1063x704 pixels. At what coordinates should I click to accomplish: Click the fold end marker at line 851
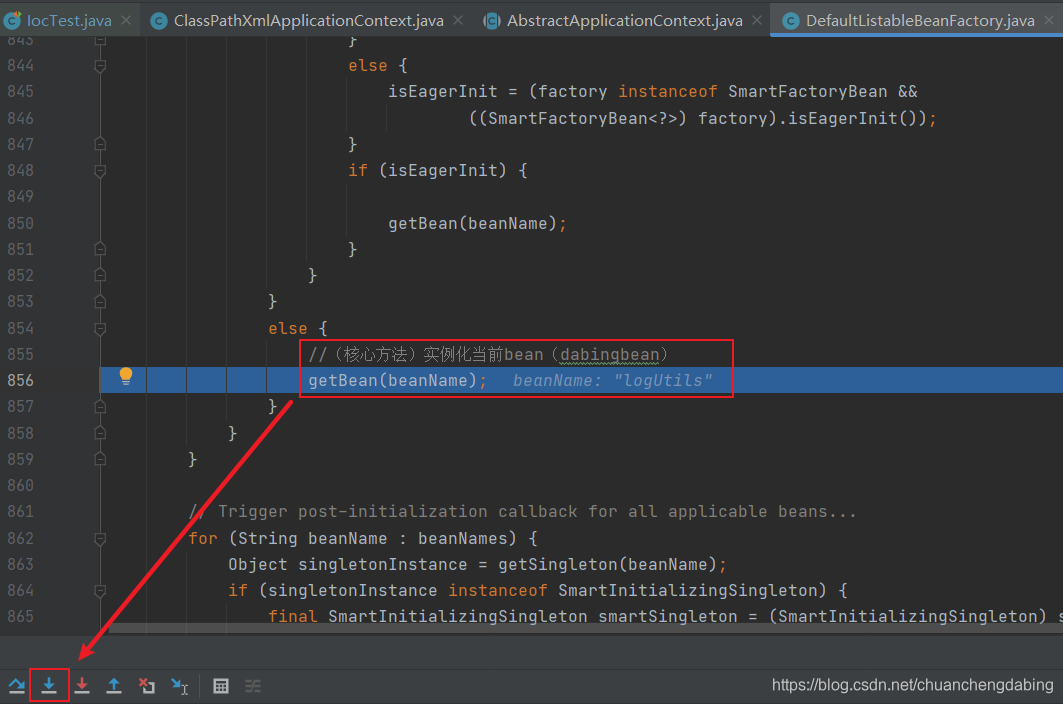pos(100,249)
